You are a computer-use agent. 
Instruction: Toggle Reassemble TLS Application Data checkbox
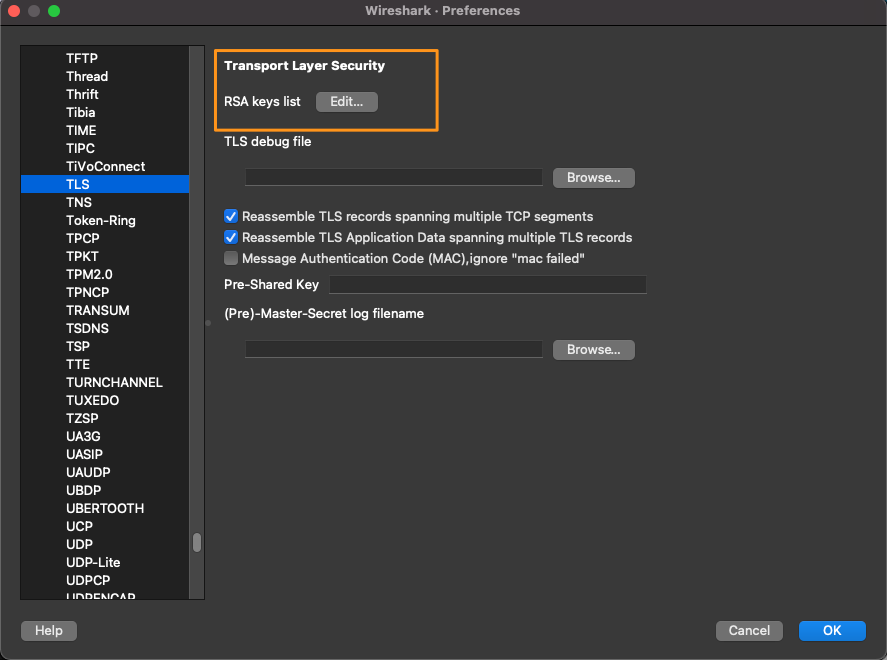(x=231, y=238)
